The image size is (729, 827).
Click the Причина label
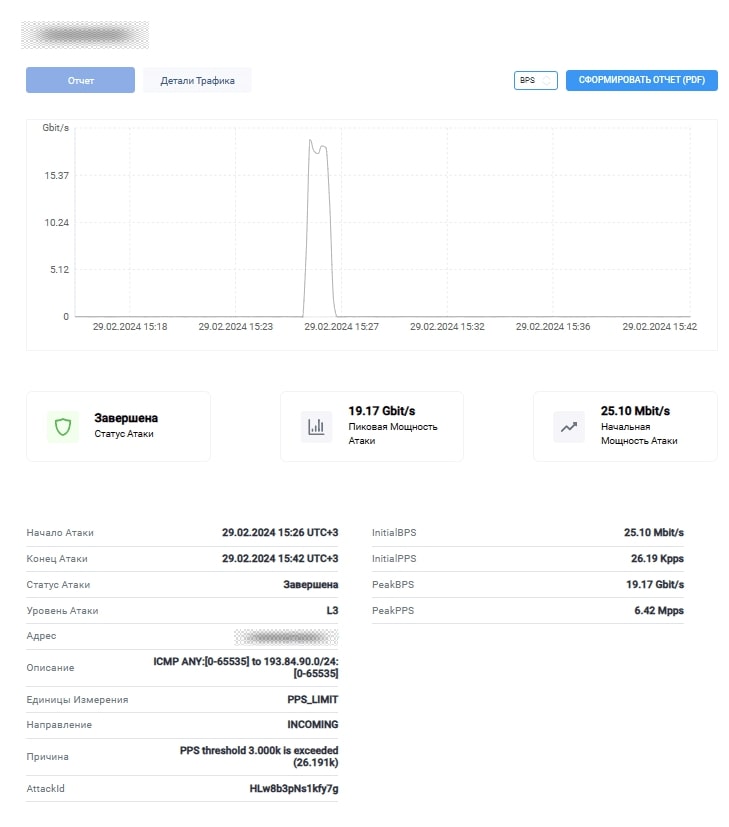coord(47,757)
